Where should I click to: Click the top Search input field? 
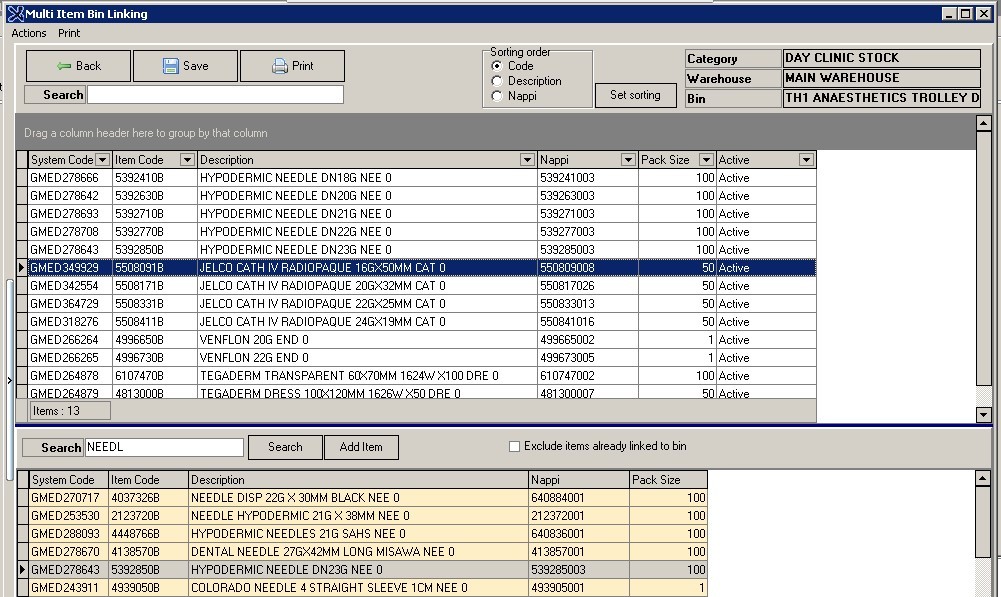pos(215,95)
